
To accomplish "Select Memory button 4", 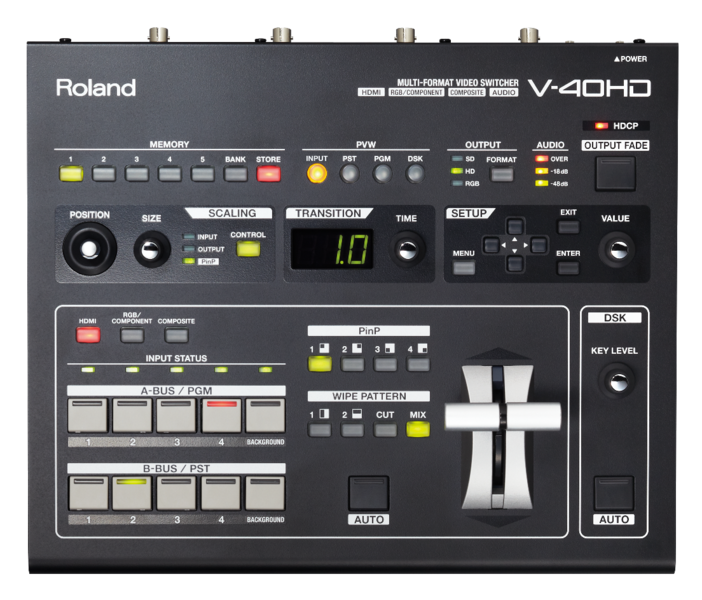I will (x=170, y=173).
